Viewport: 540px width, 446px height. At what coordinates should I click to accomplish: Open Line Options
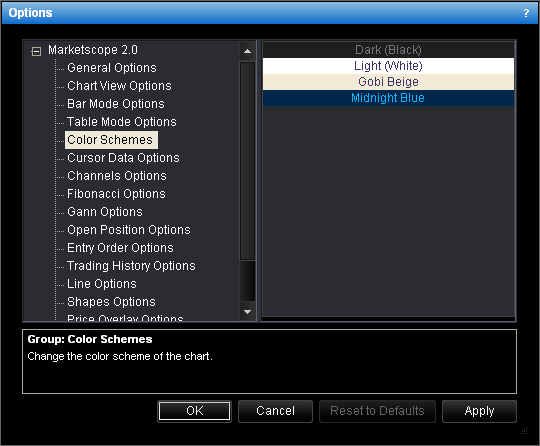pyautogui.click(x=102, y=283)
